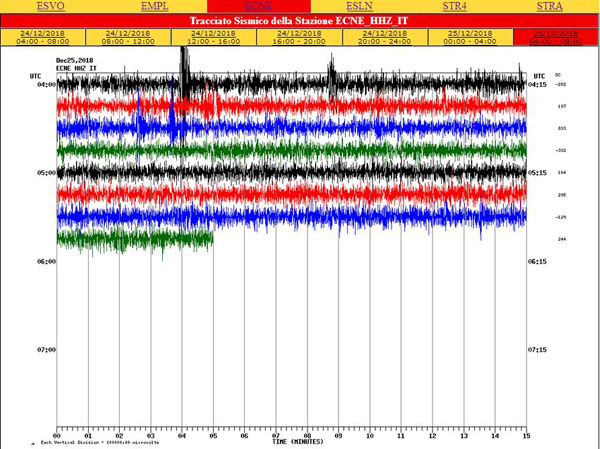Click the 05:00 UTC label on left axis
This screenshot has height=449, width=600.
pyautogui.click(x=46, y=173)
